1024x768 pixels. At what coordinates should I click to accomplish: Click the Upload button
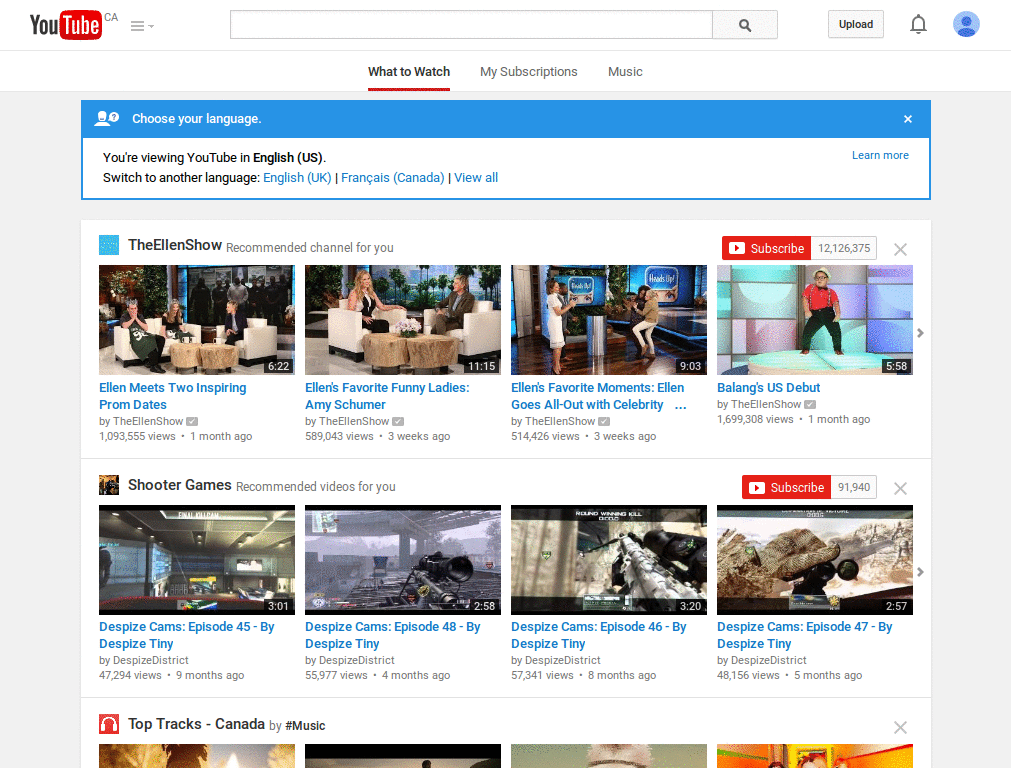pyautogui.click(x=856, y=24)
